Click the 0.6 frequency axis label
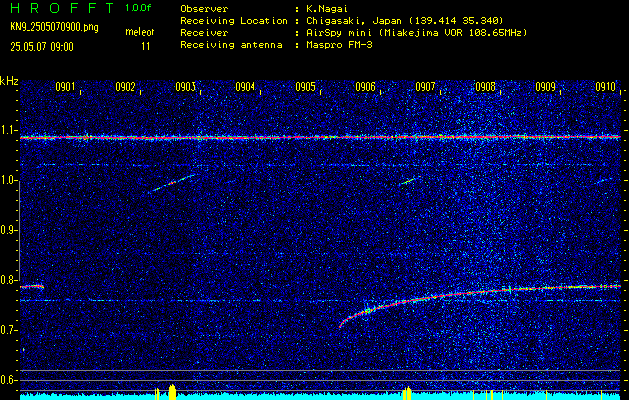The height and width of the screenshot is (400, 629). coord(8,380)
